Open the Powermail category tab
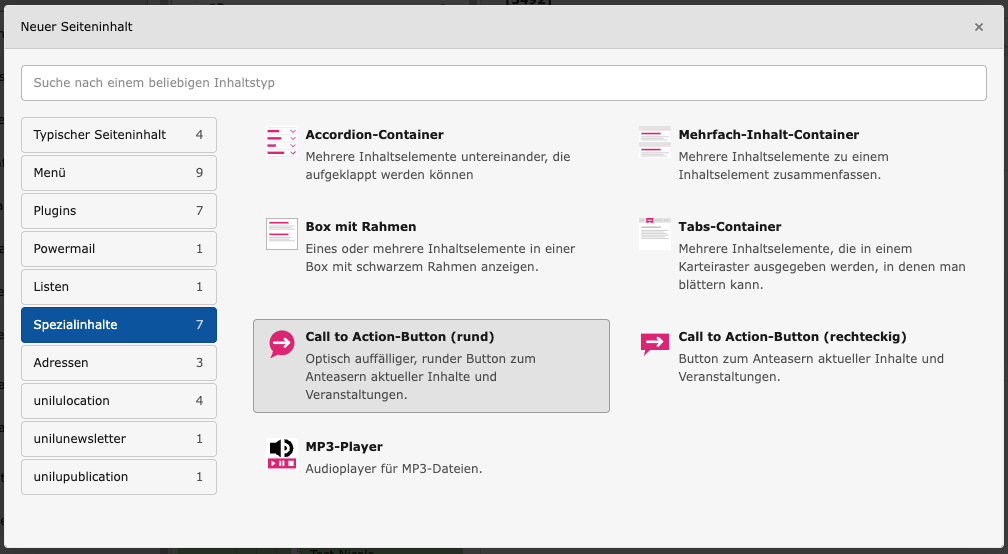 118,249
